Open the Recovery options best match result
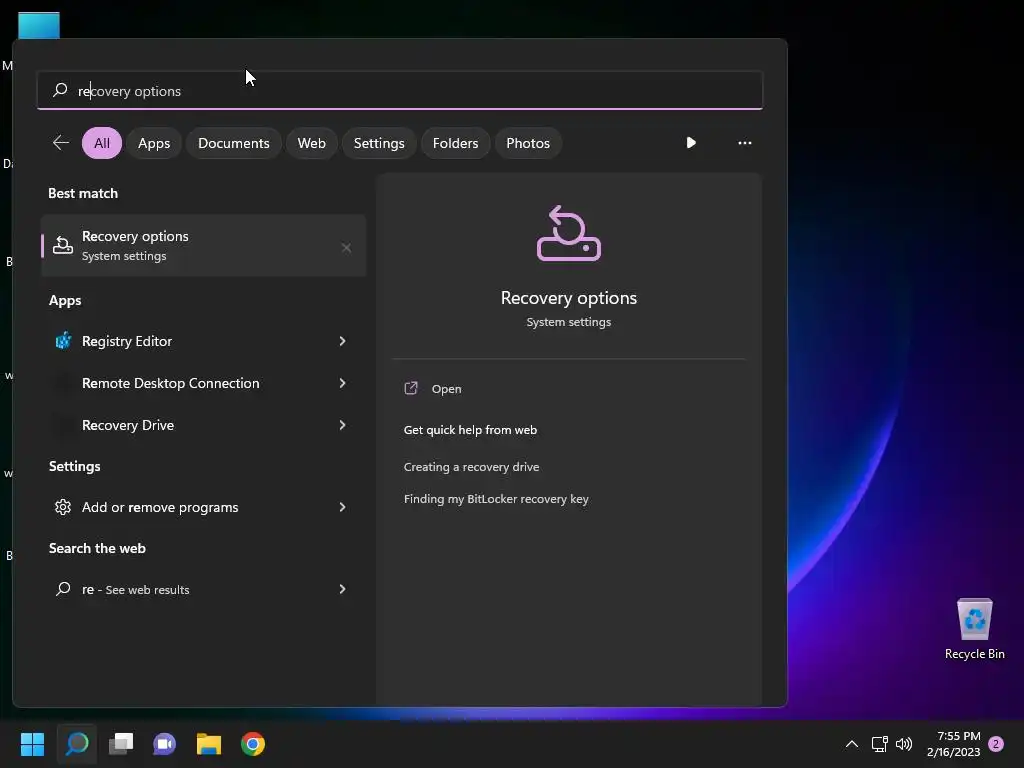 coord(203,246)
